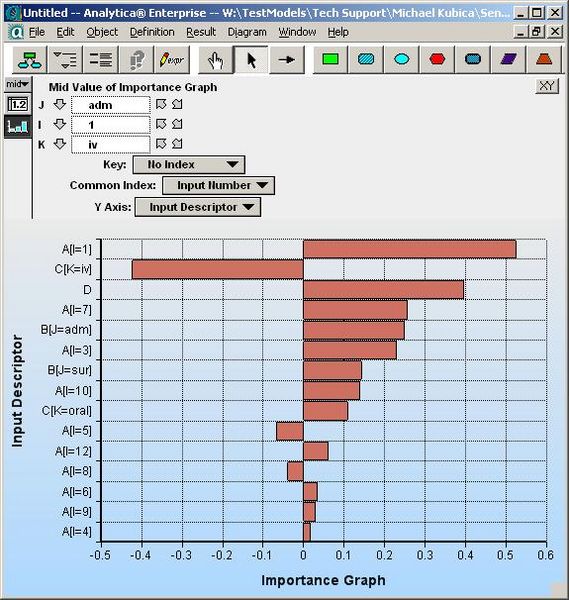Click the J slicer field showing adm
Screen dimensions: 569x600
tap(111, 105)
